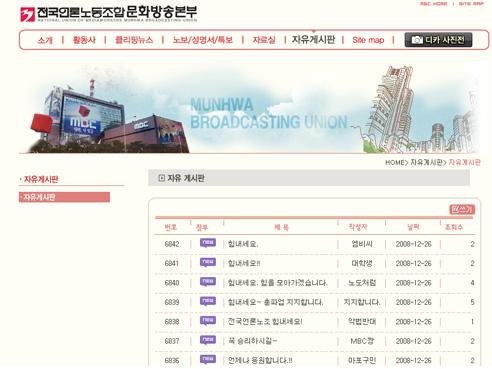Open the 자료실 menu
Viewport: 492px width, 369px height.
264,40
